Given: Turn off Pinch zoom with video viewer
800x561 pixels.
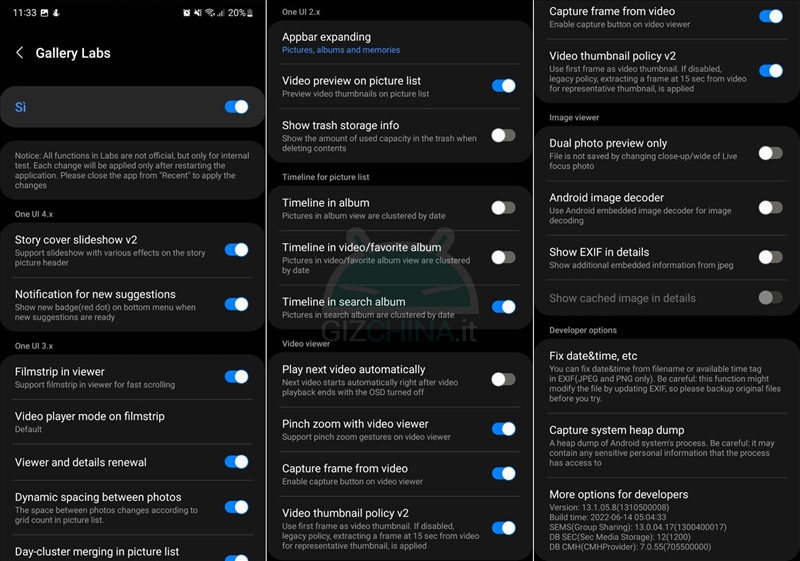Looking at the screenshot, I should click(x=504, y=429).
